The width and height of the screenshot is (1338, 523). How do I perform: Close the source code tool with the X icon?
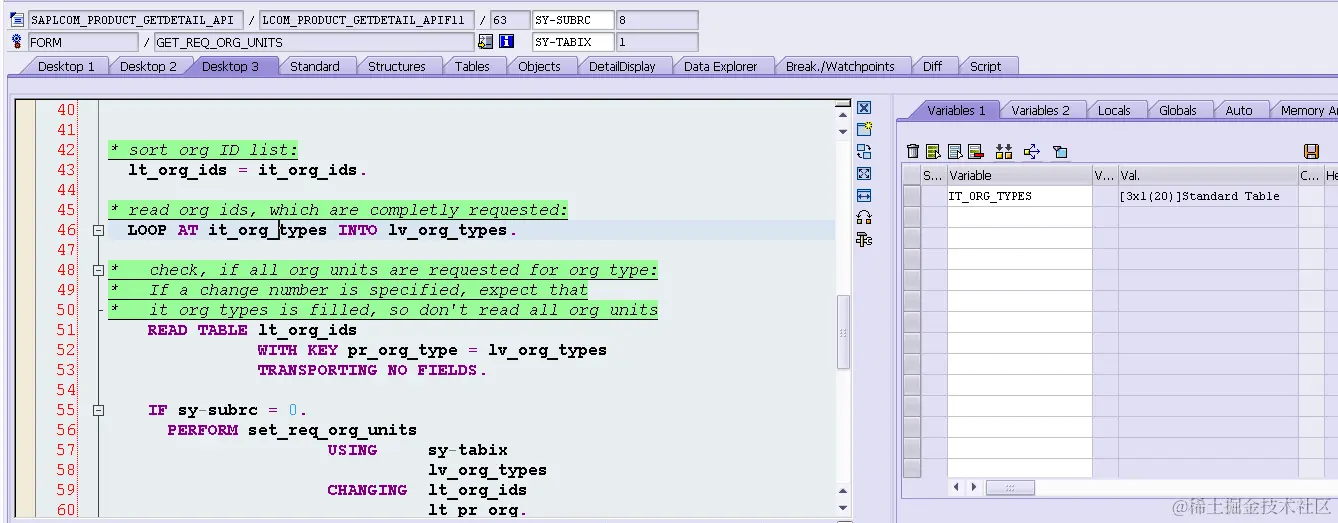(864, 108)
